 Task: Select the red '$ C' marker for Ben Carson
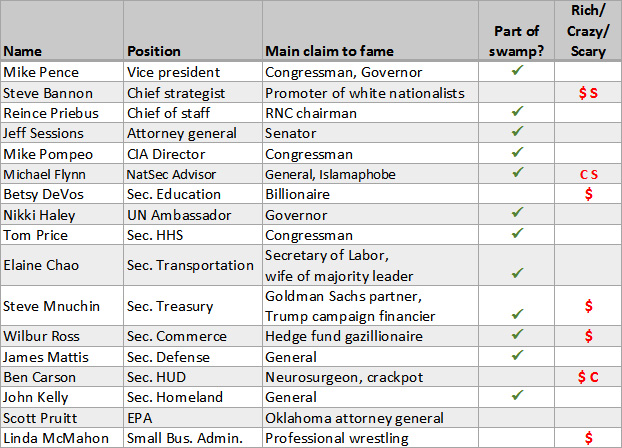pos(588,377)
